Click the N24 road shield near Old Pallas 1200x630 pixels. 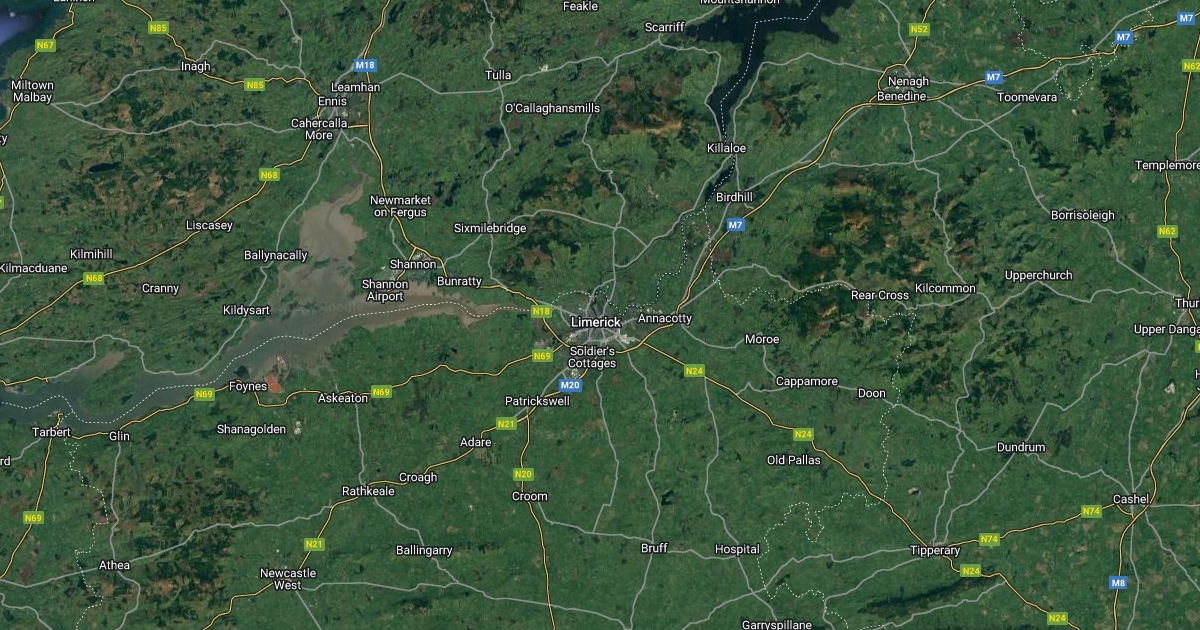tap(802, 434)
